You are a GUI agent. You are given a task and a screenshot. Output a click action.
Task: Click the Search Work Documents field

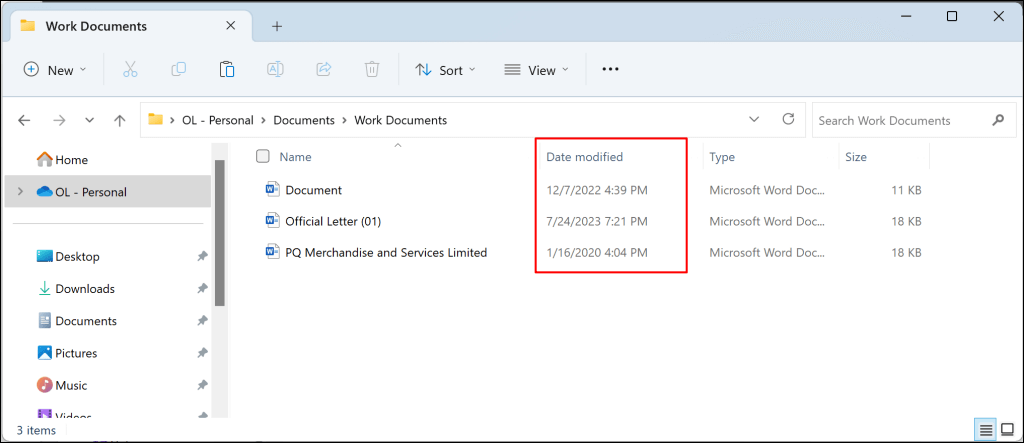coord(900,120)
